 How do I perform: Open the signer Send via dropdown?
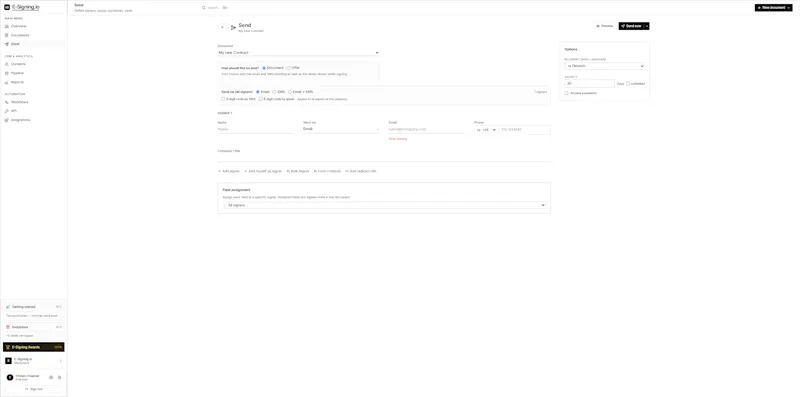point(341,129)
